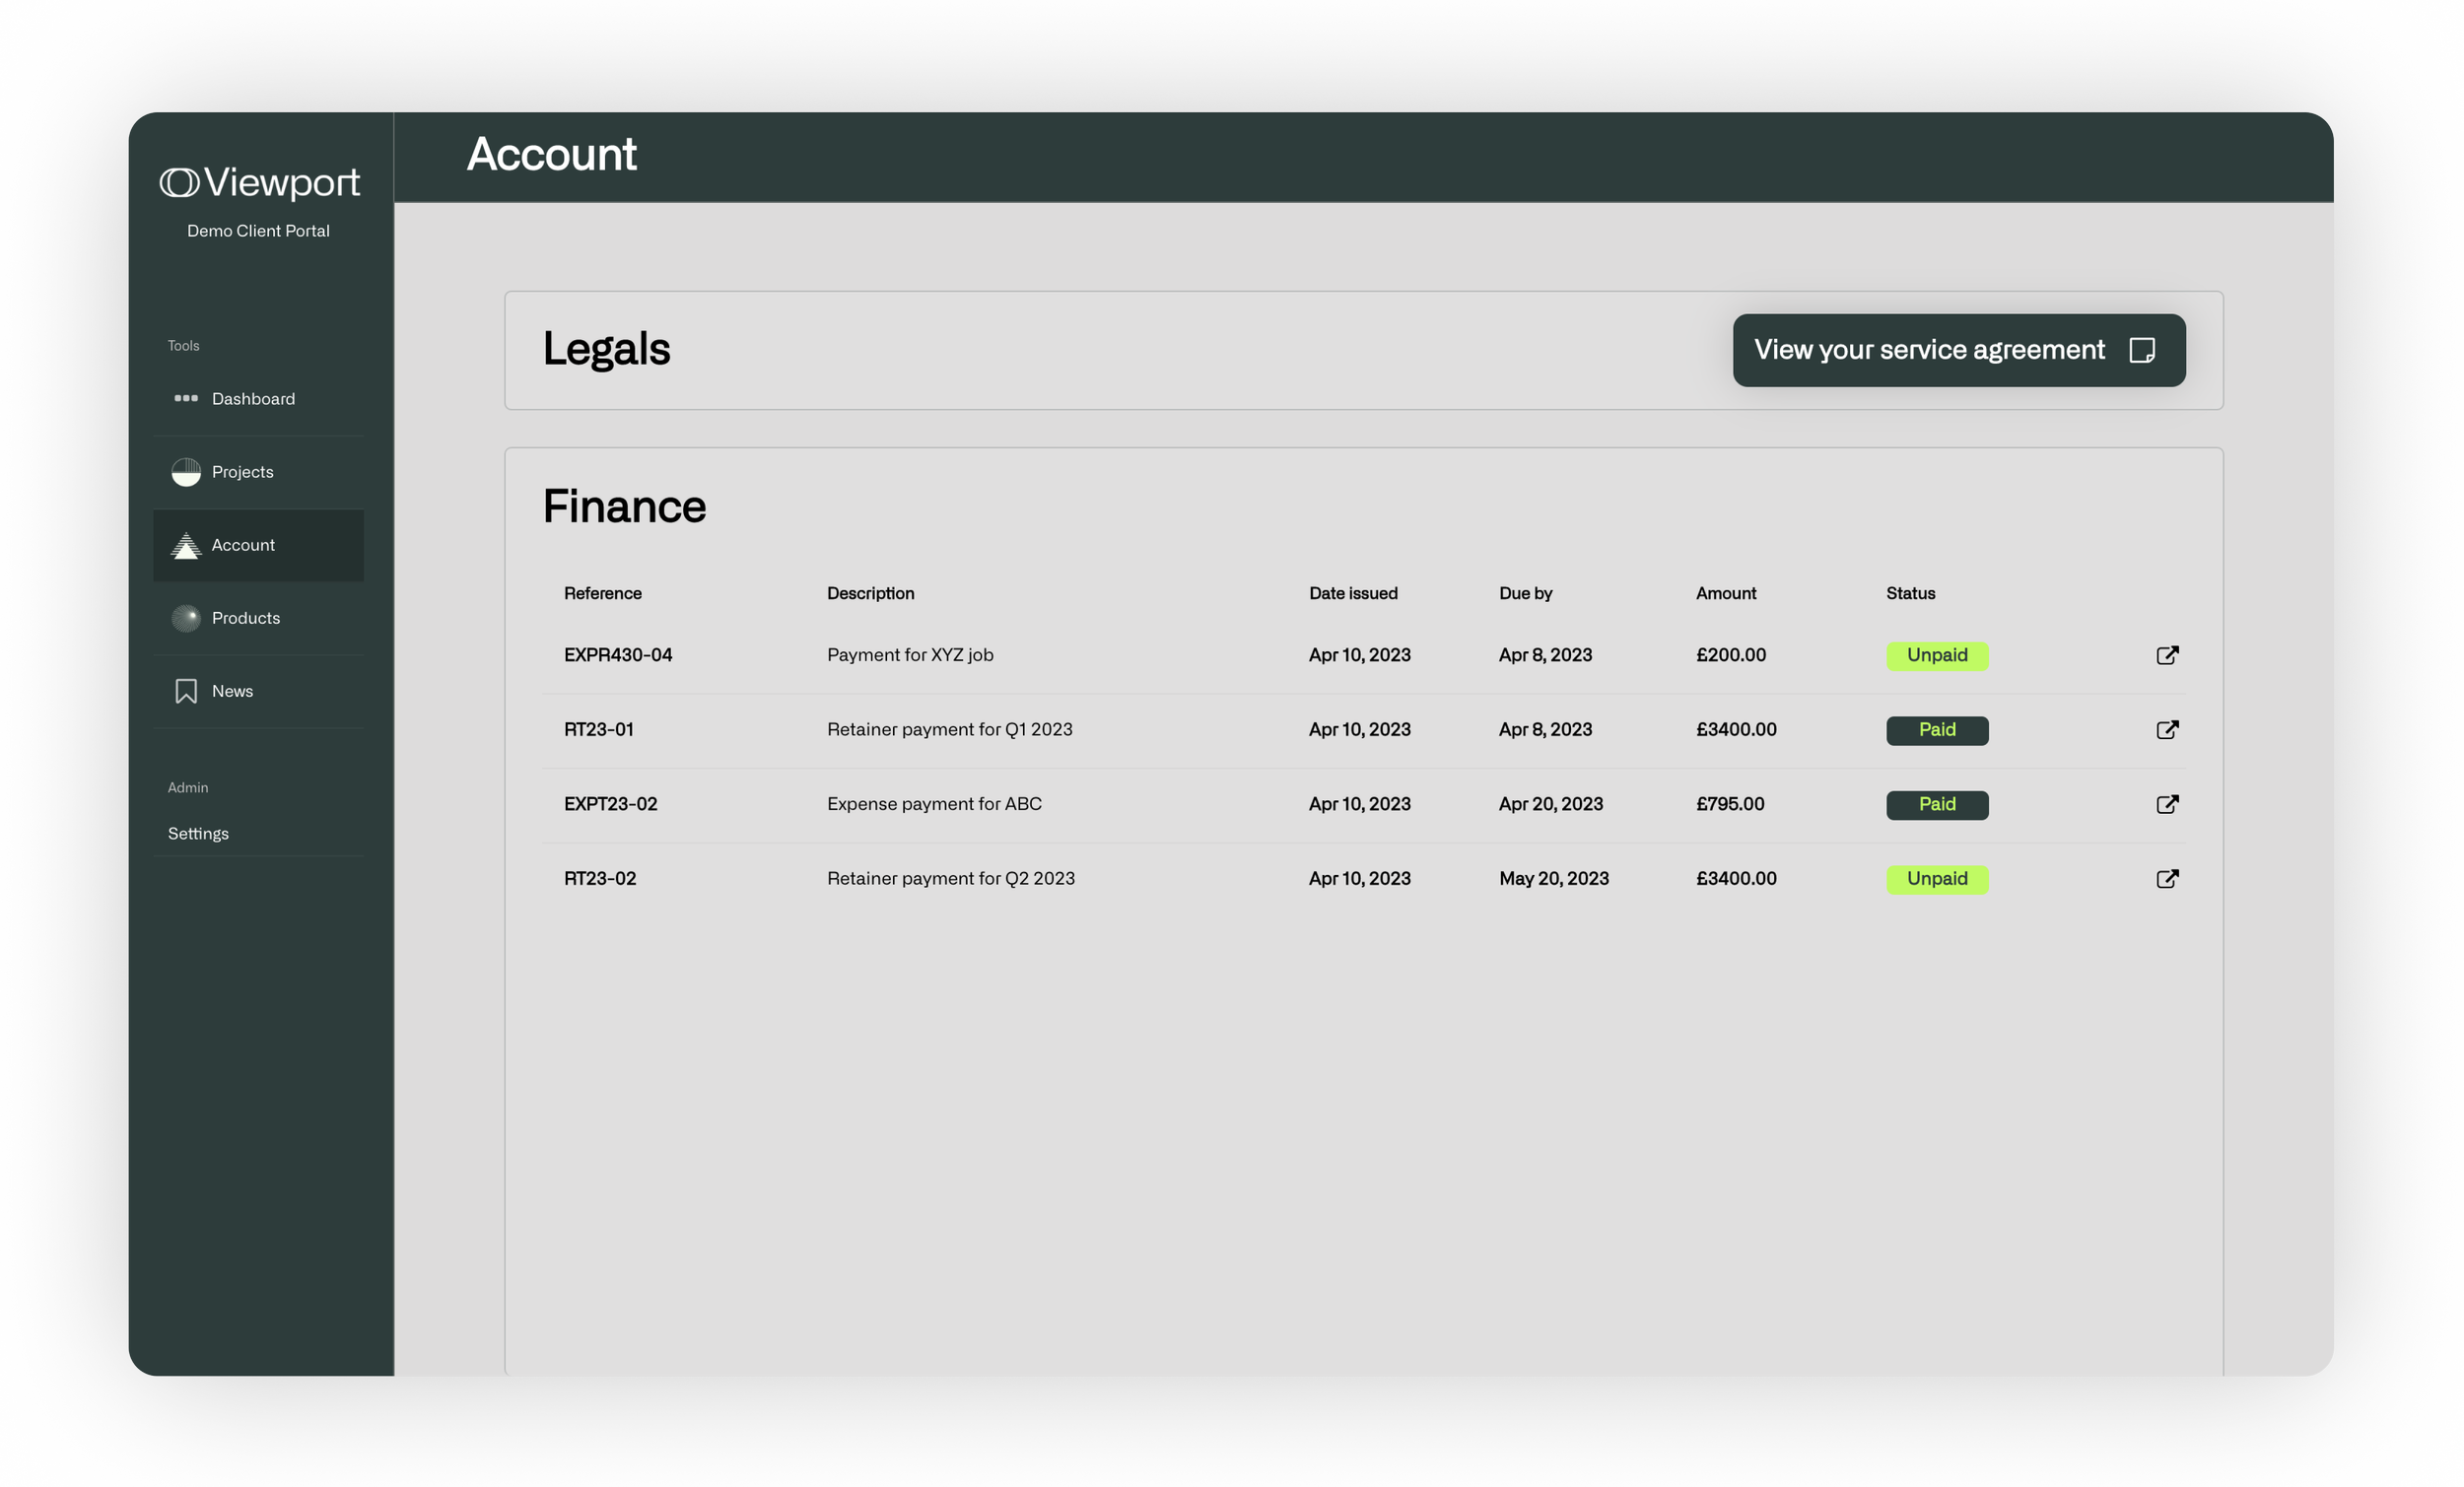The height and width of the screenshot is (1487, 2464).
Task: Click the Unpaid status badge for EXPR430-04
Action: point(1936,655)
